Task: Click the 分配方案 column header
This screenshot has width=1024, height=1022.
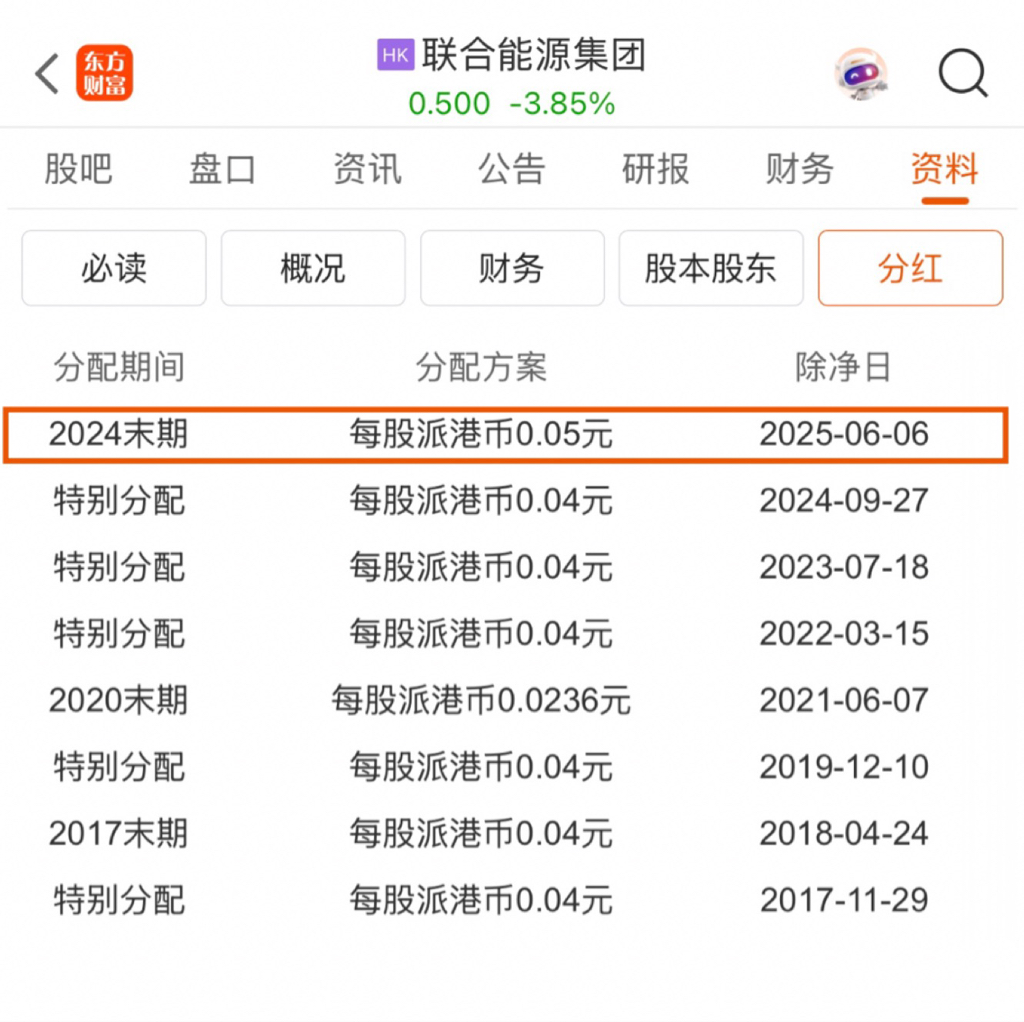Action: click(x=481, y=367)
